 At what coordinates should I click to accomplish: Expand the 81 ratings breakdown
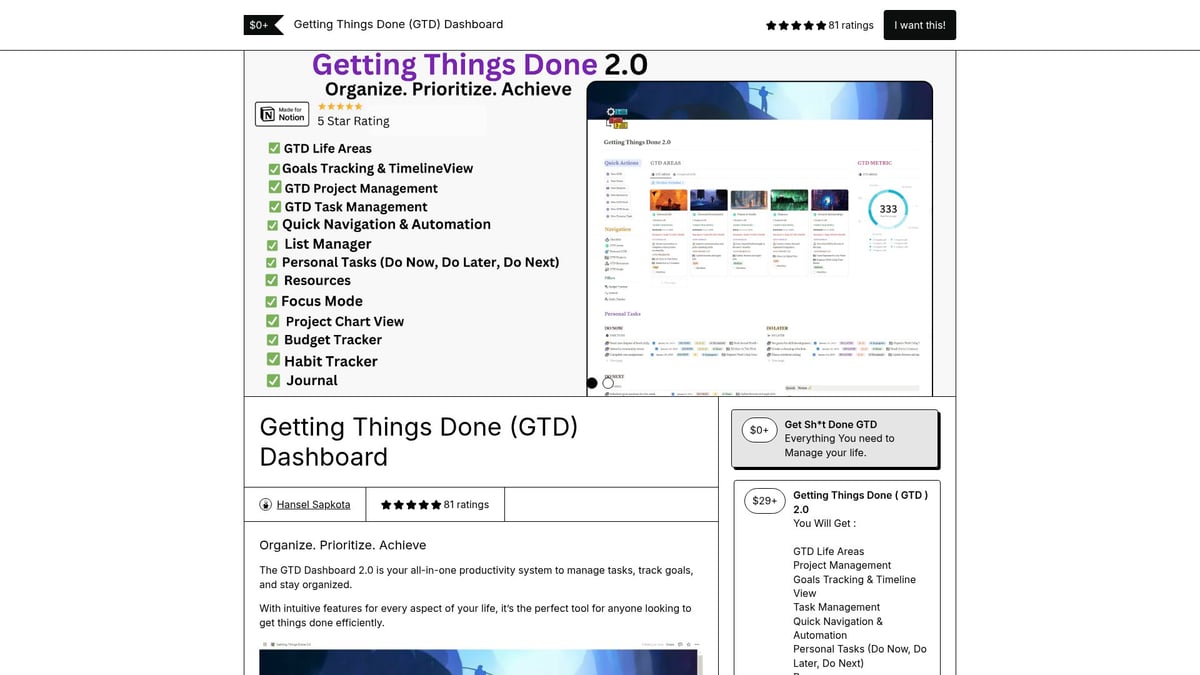coord(435,504)
